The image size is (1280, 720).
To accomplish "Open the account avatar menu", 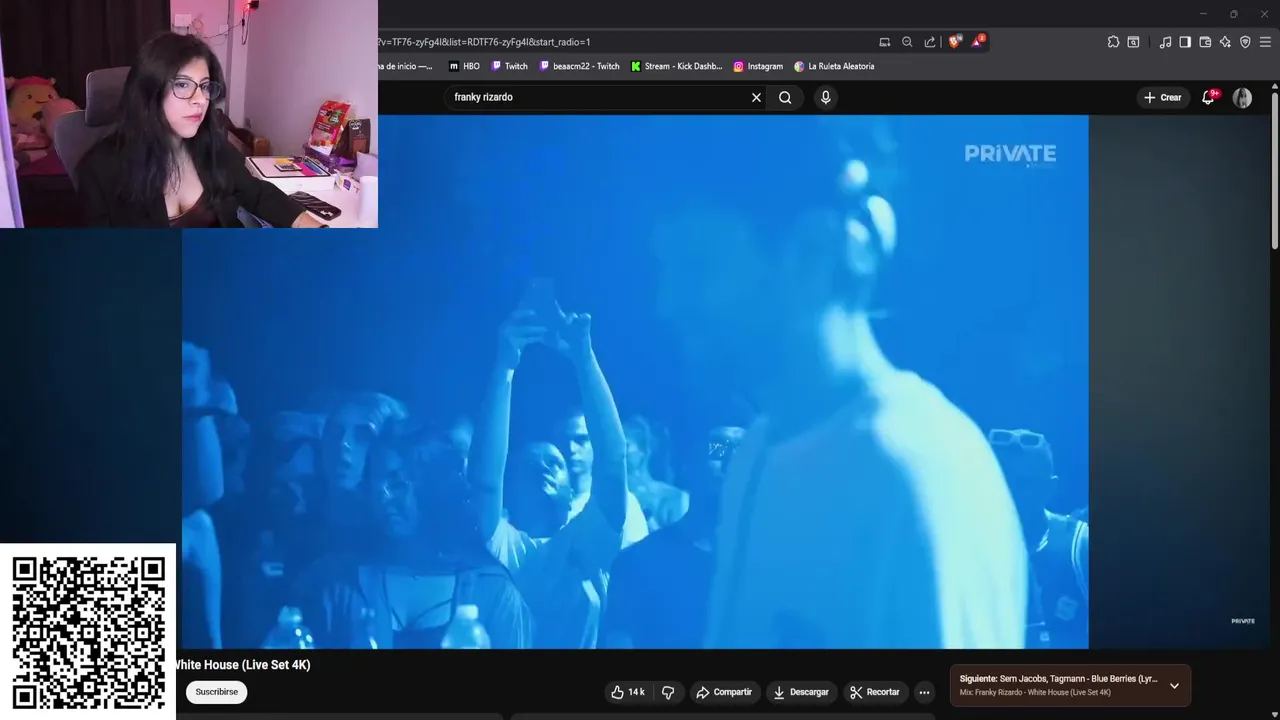I will click(x=1242, y=97).
